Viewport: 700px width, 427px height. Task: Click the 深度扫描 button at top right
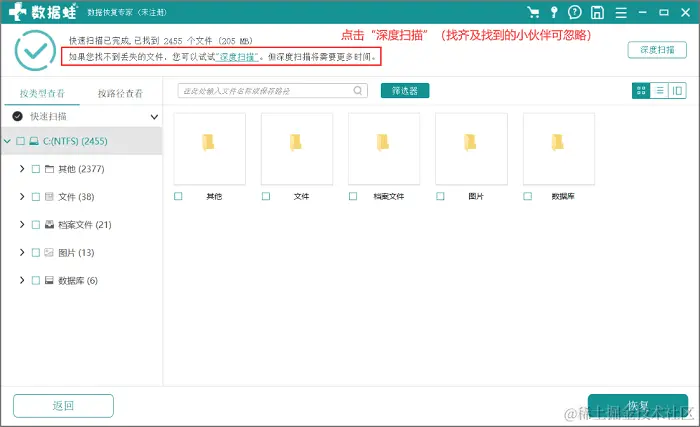tap(657, 50)
